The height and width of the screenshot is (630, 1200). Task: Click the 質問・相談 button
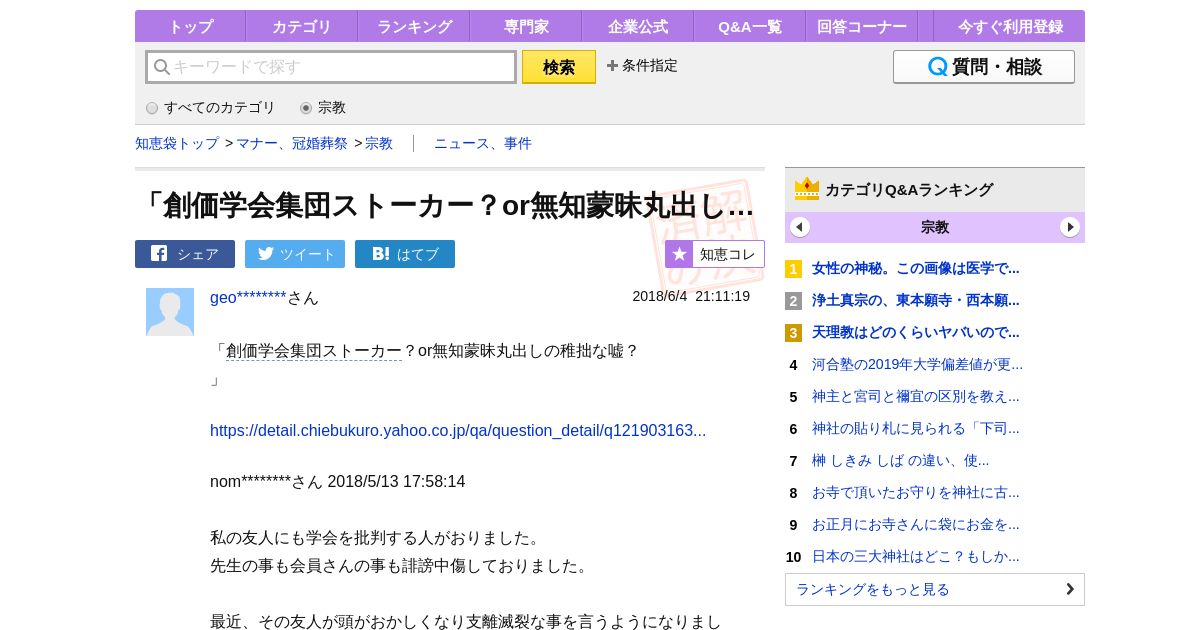[983, 67]
